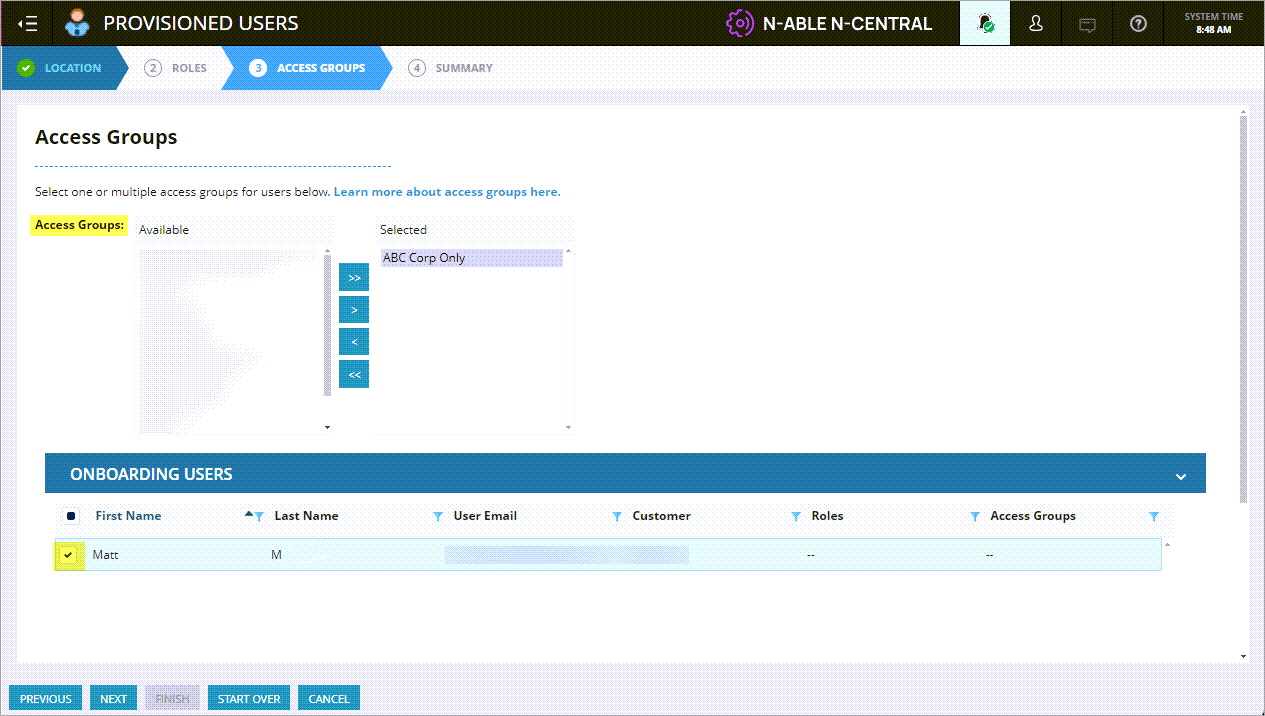Jump to the Summary wizard step
Screen dimensions: 1265x716
pos(450,68)
